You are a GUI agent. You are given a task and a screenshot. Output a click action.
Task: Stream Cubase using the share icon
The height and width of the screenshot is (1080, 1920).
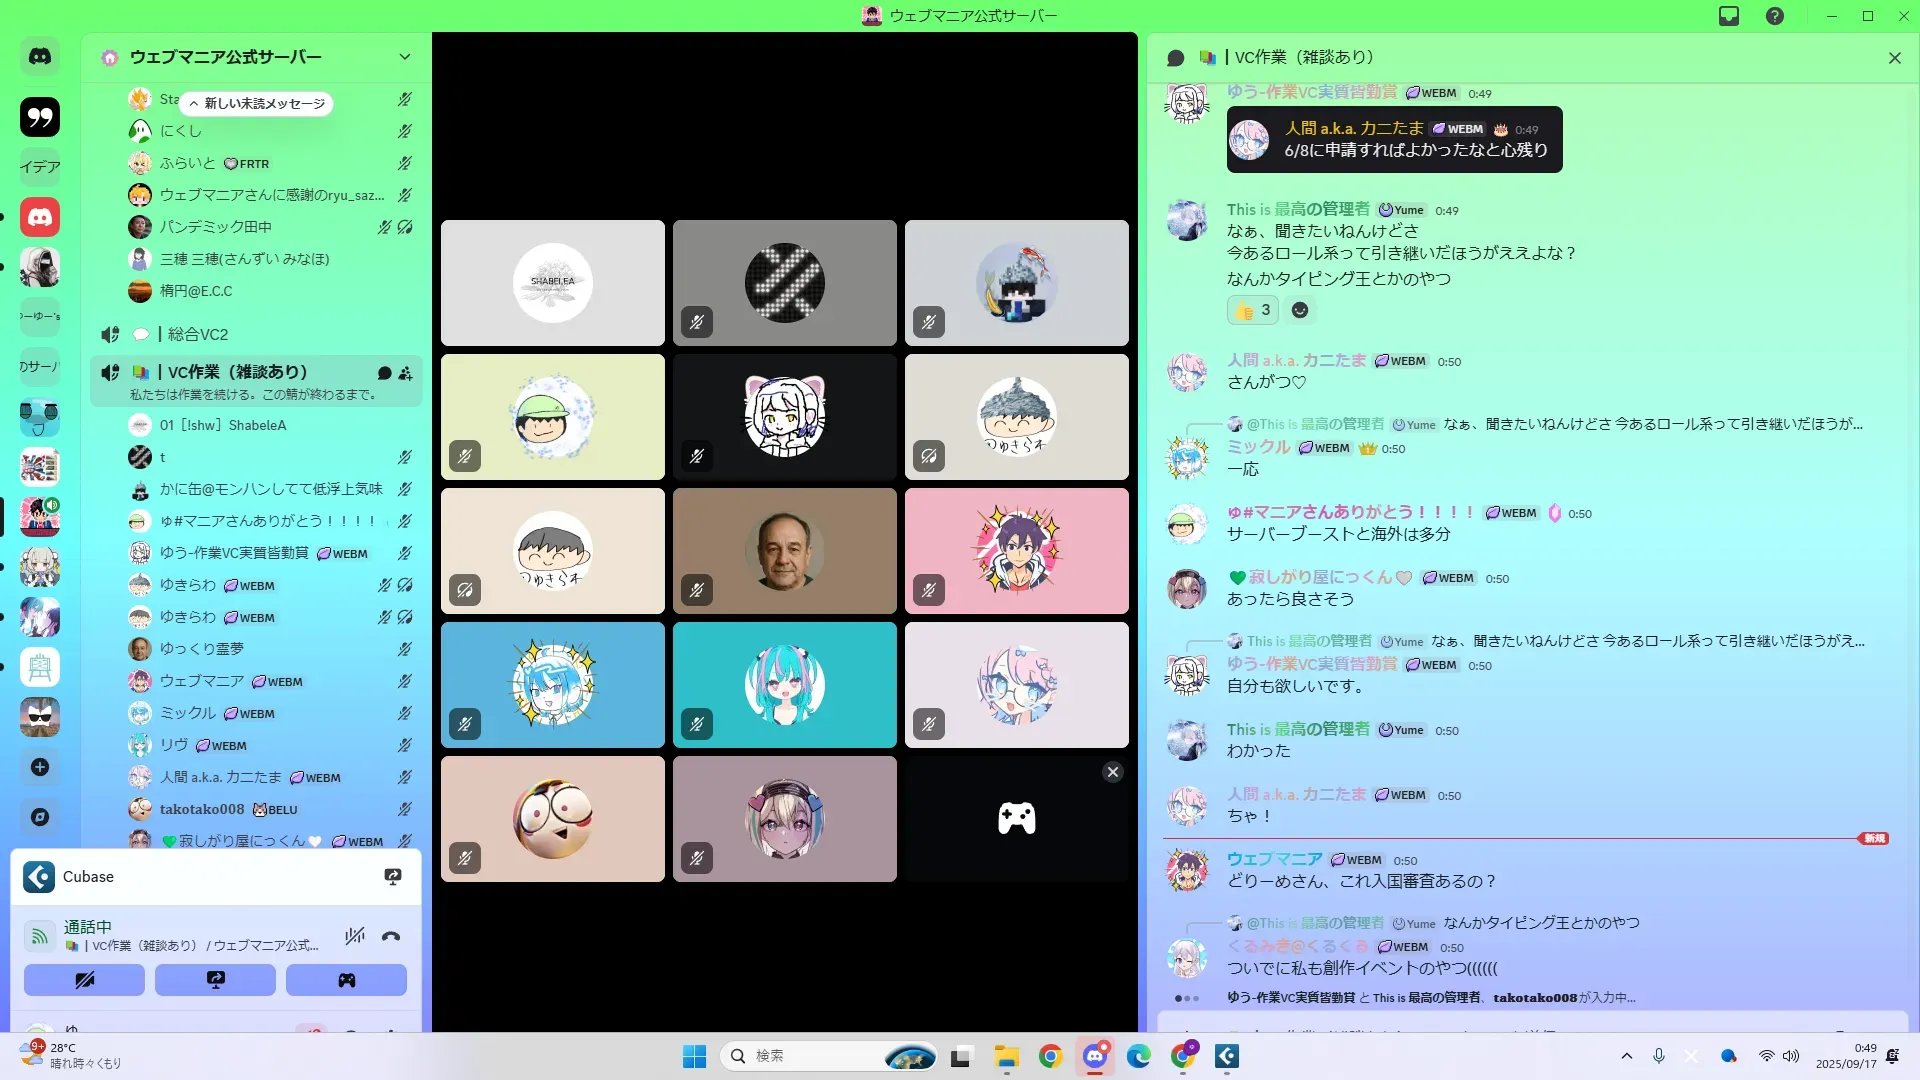tap(393, 877)
